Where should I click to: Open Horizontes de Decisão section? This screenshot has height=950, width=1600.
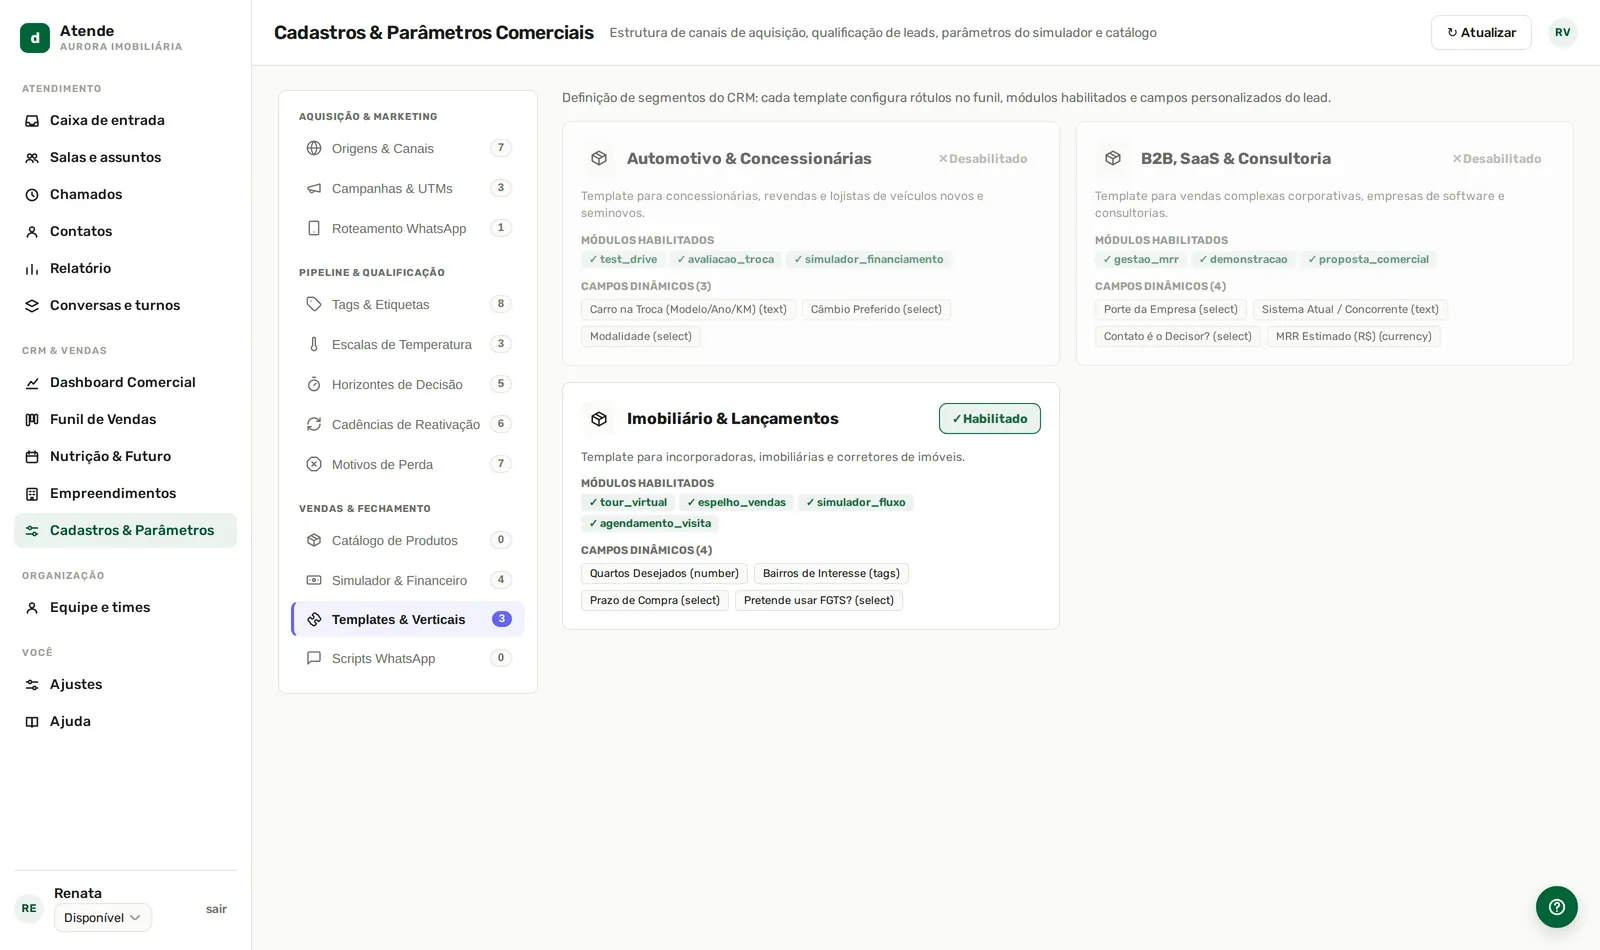point(408,384)
